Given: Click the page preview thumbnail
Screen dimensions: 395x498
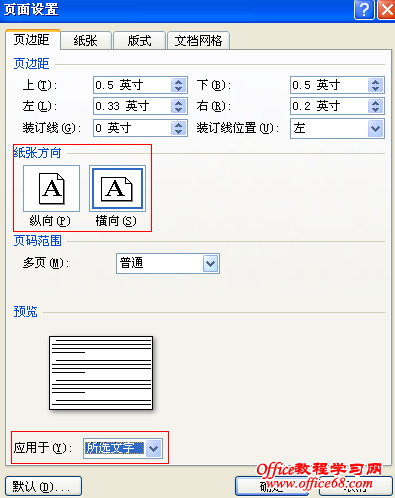Looking at the screenshot, I should tap(101, 373).
